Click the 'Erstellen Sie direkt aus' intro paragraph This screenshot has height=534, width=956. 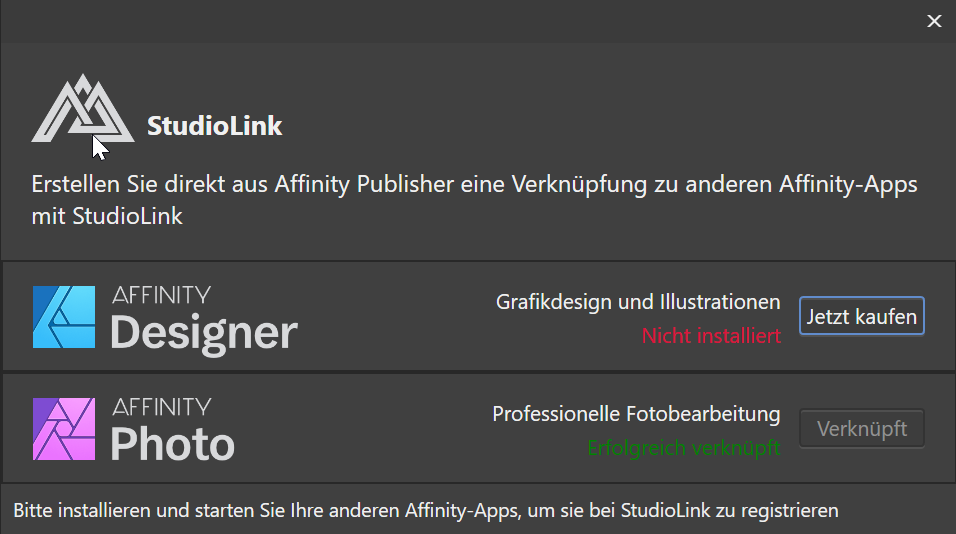coord(474,200)
